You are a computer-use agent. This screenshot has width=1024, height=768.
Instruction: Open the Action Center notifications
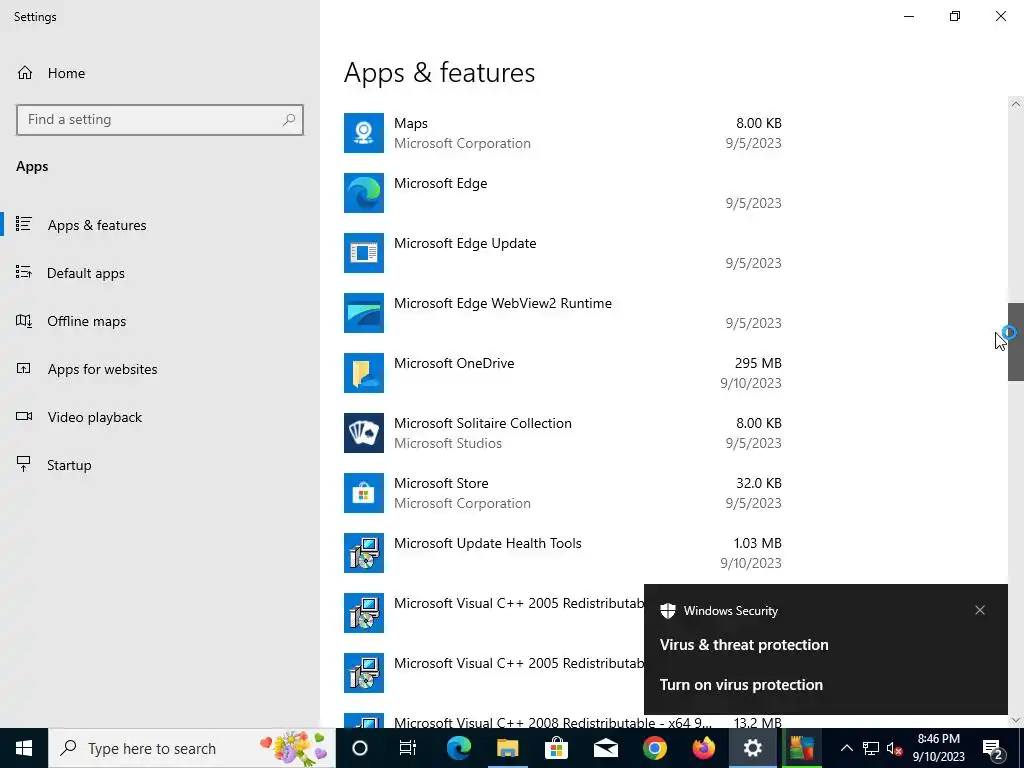click(993, 748)
